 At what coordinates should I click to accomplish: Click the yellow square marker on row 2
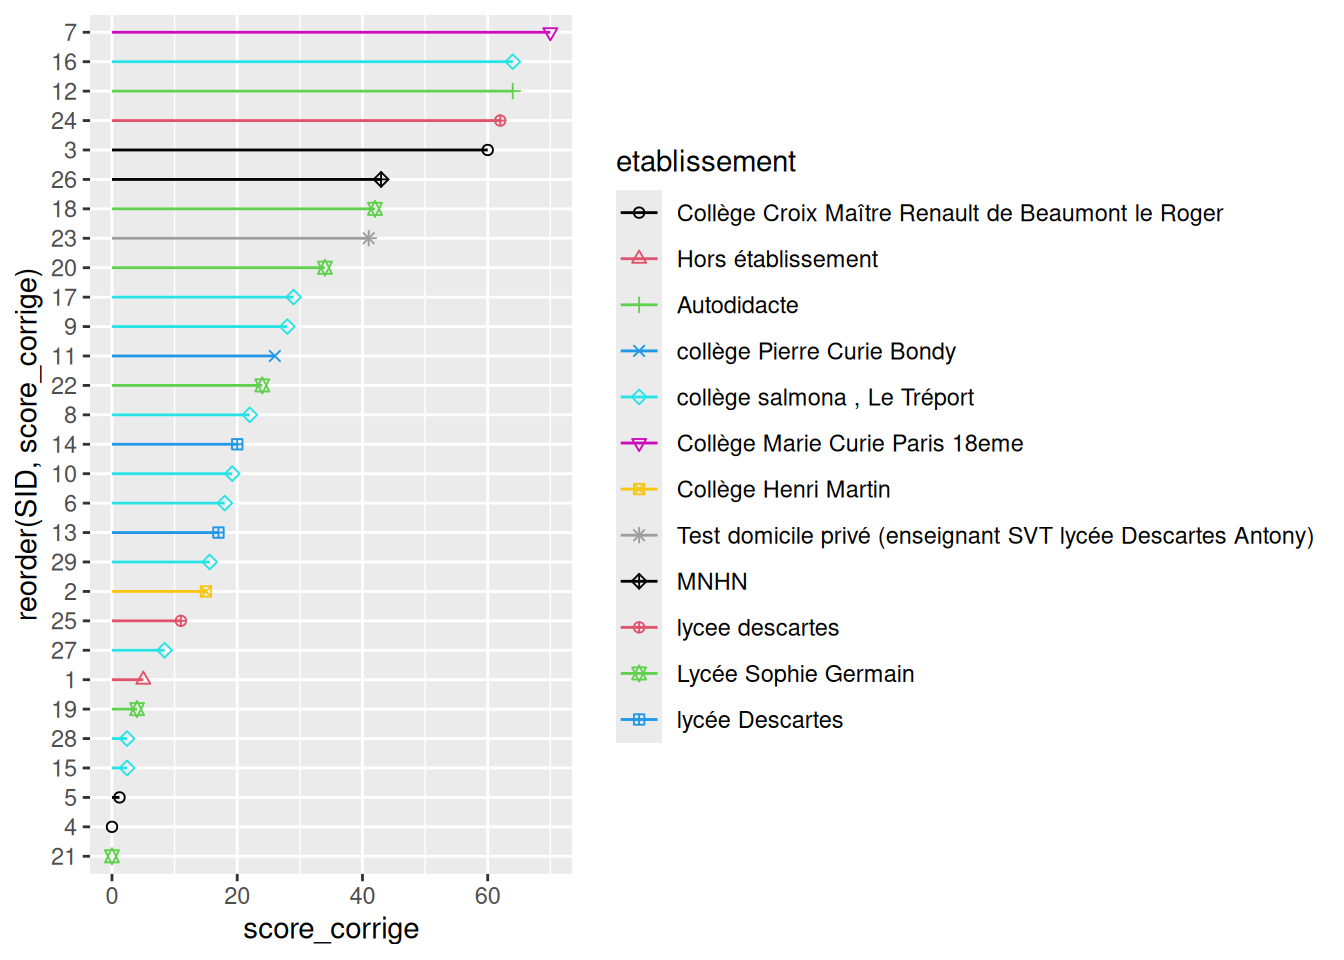pos(206,592)
